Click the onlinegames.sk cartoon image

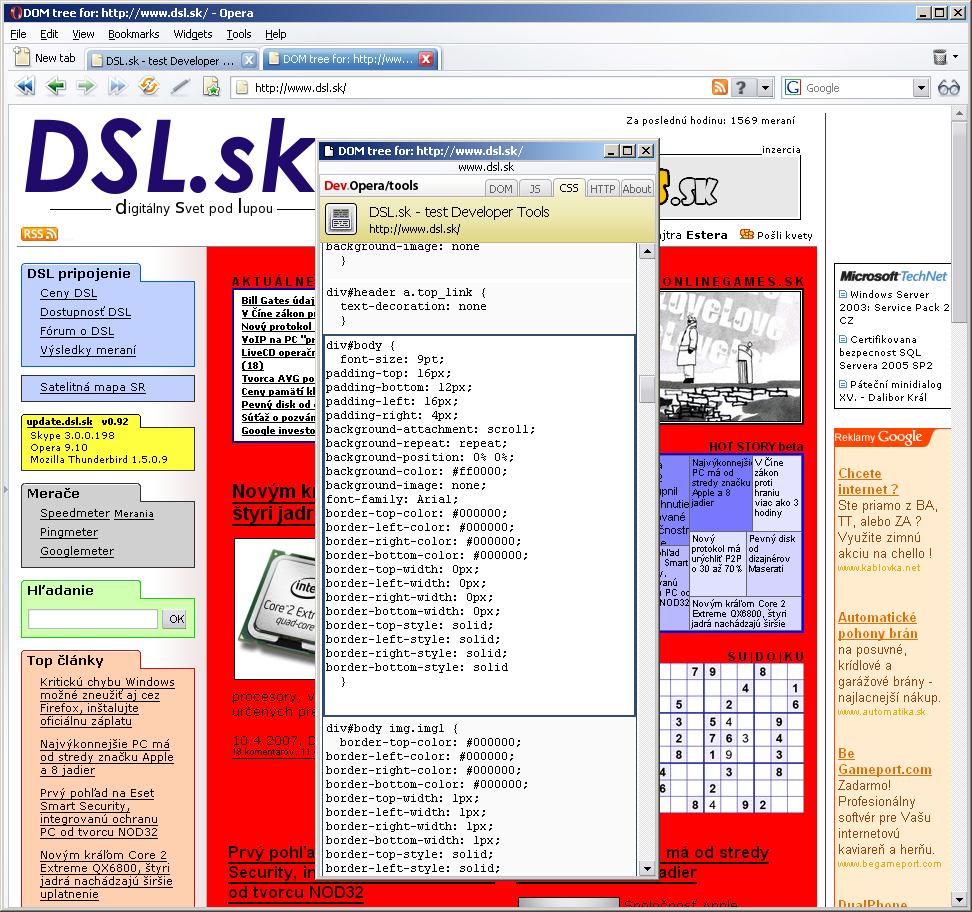tap(730, 357)
